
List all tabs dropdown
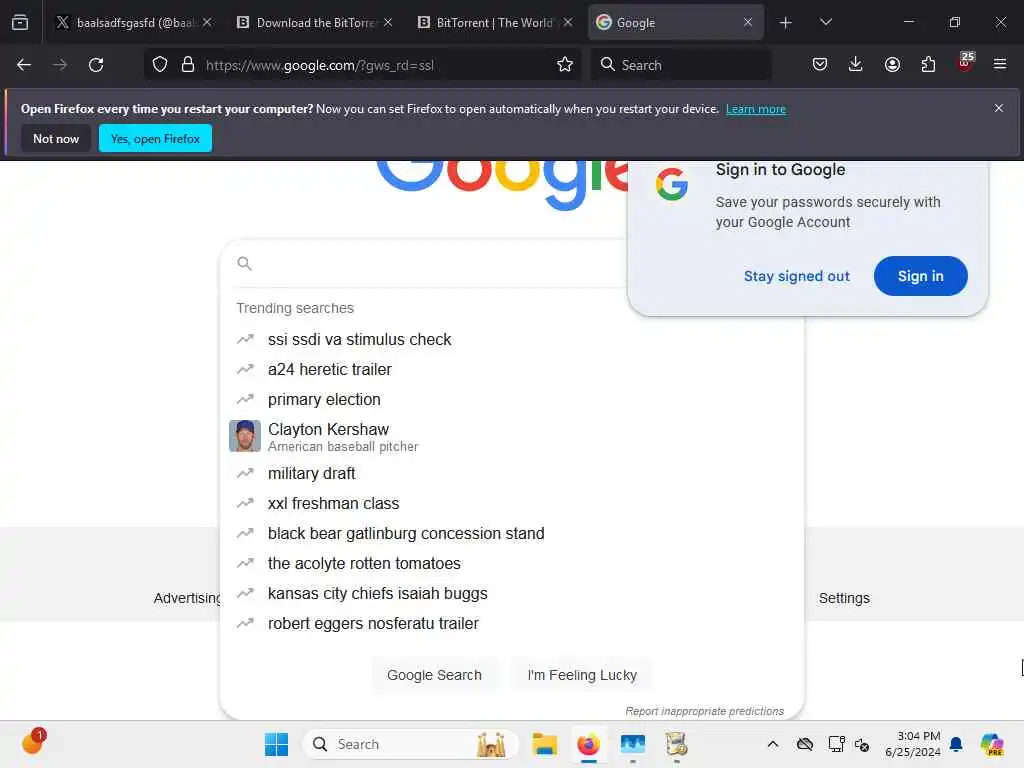click(826, 23)
